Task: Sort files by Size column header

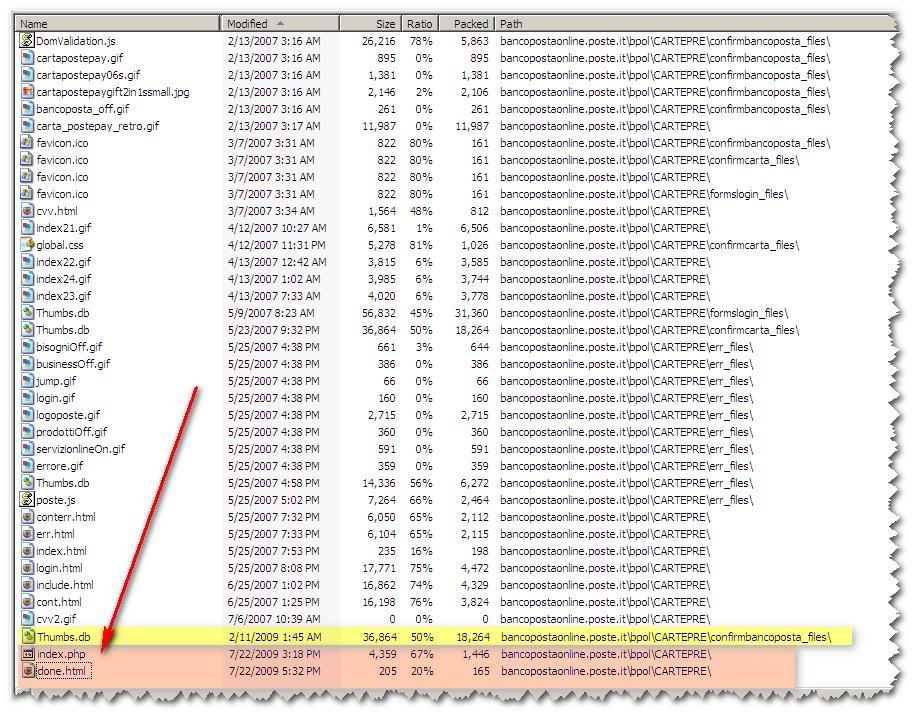Action: pyautogui.click(x=385, y=23)
